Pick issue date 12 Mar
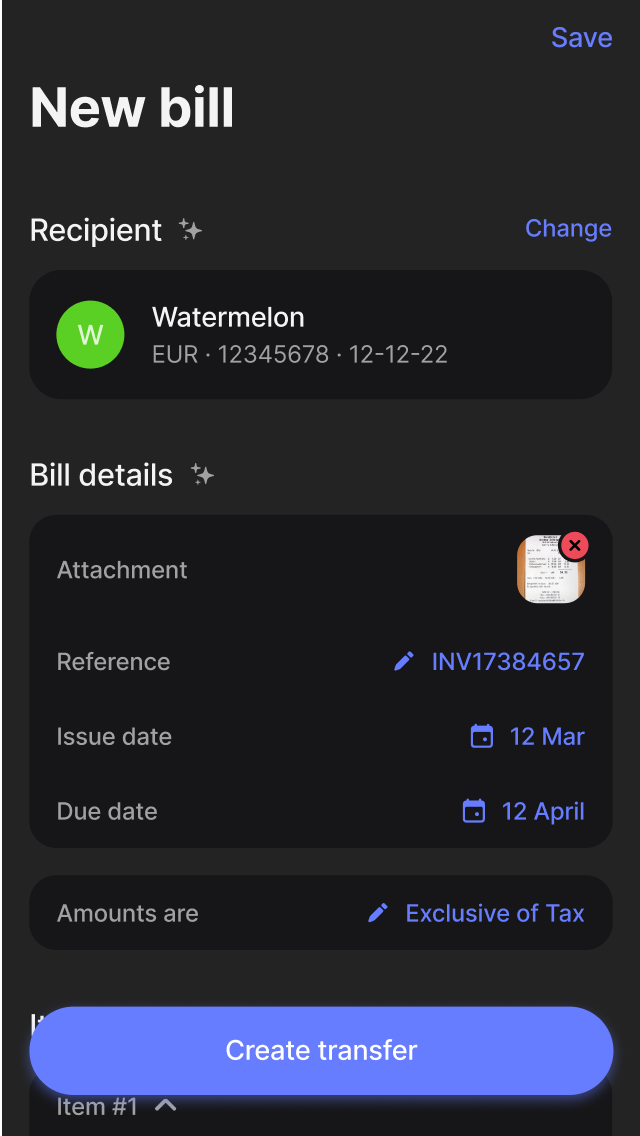Image resolution: width=640 pixels, height=1136 pixels. coord(546,737)
